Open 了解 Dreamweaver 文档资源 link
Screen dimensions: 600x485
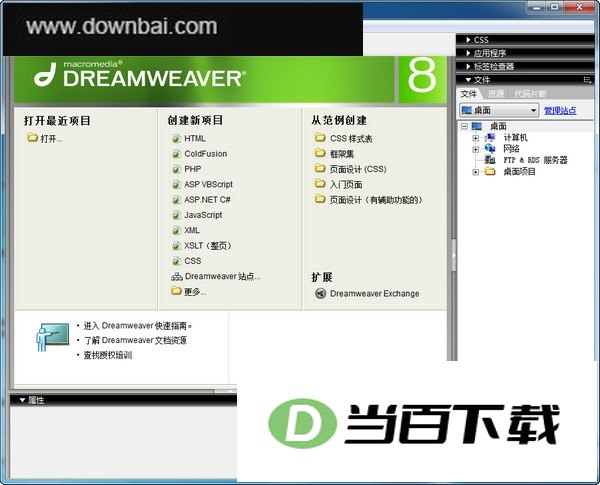[x=135, y=340]
